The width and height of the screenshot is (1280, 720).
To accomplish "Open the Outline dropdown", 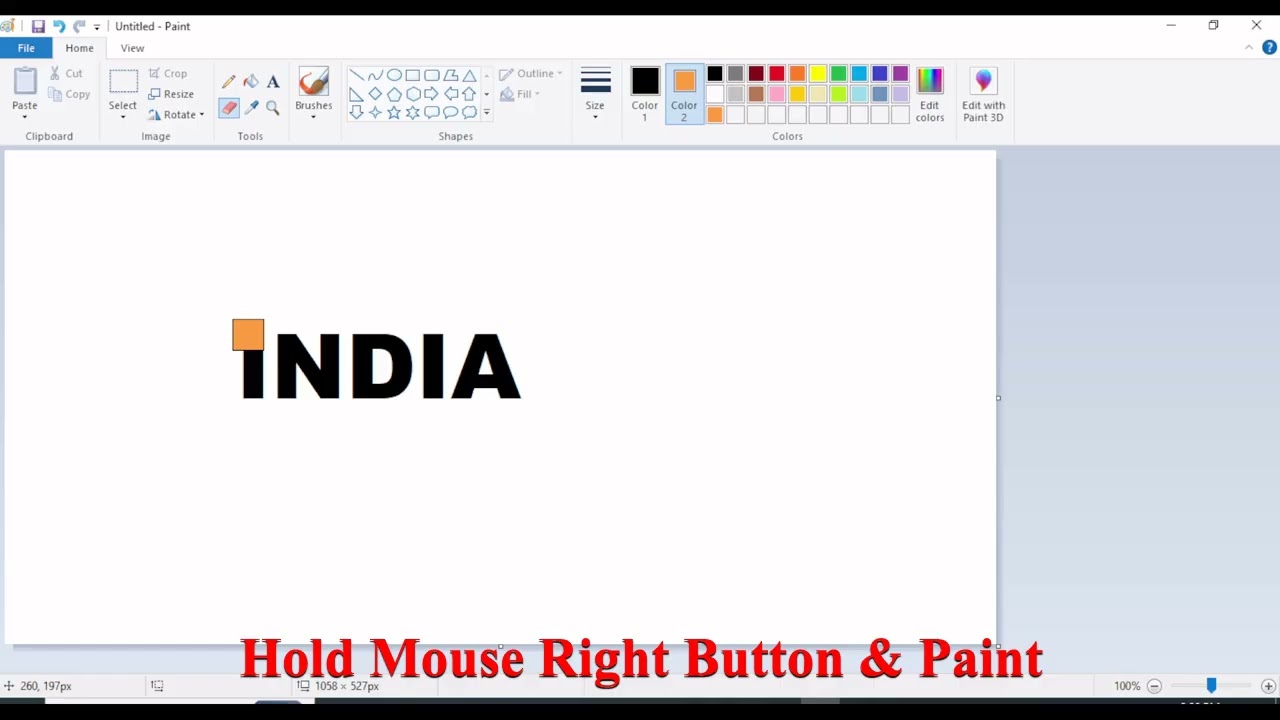I will 531,74.
